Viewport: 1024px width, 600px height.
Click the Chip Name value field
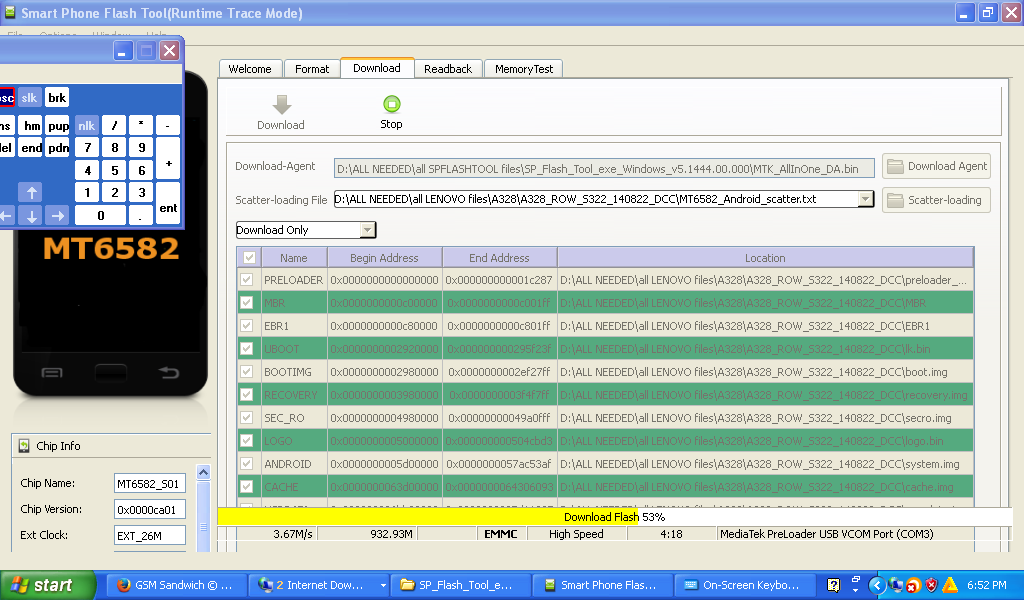150,484
